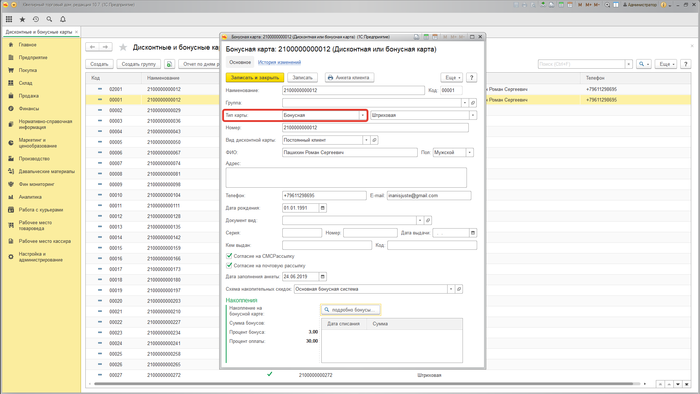Expand the Группа field dropdown arrow
This screenshot has height=394, width=700.
click(465, 103)
